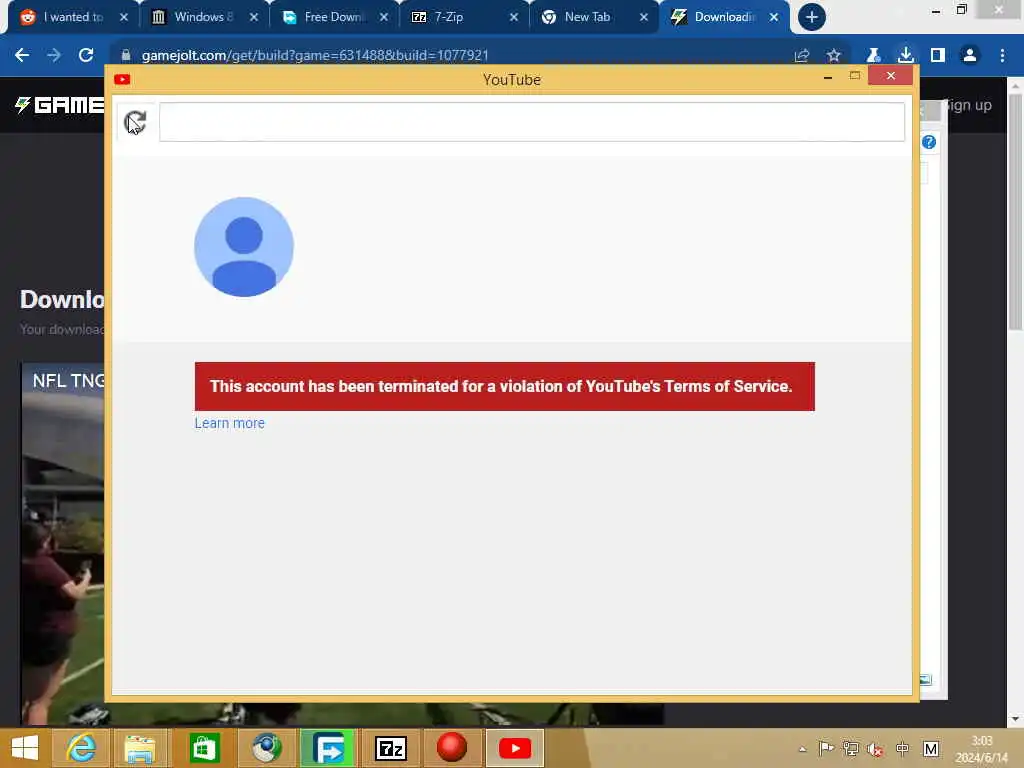Click the taskbar clock and date
1024x768 pixels.
coord(982,749)
